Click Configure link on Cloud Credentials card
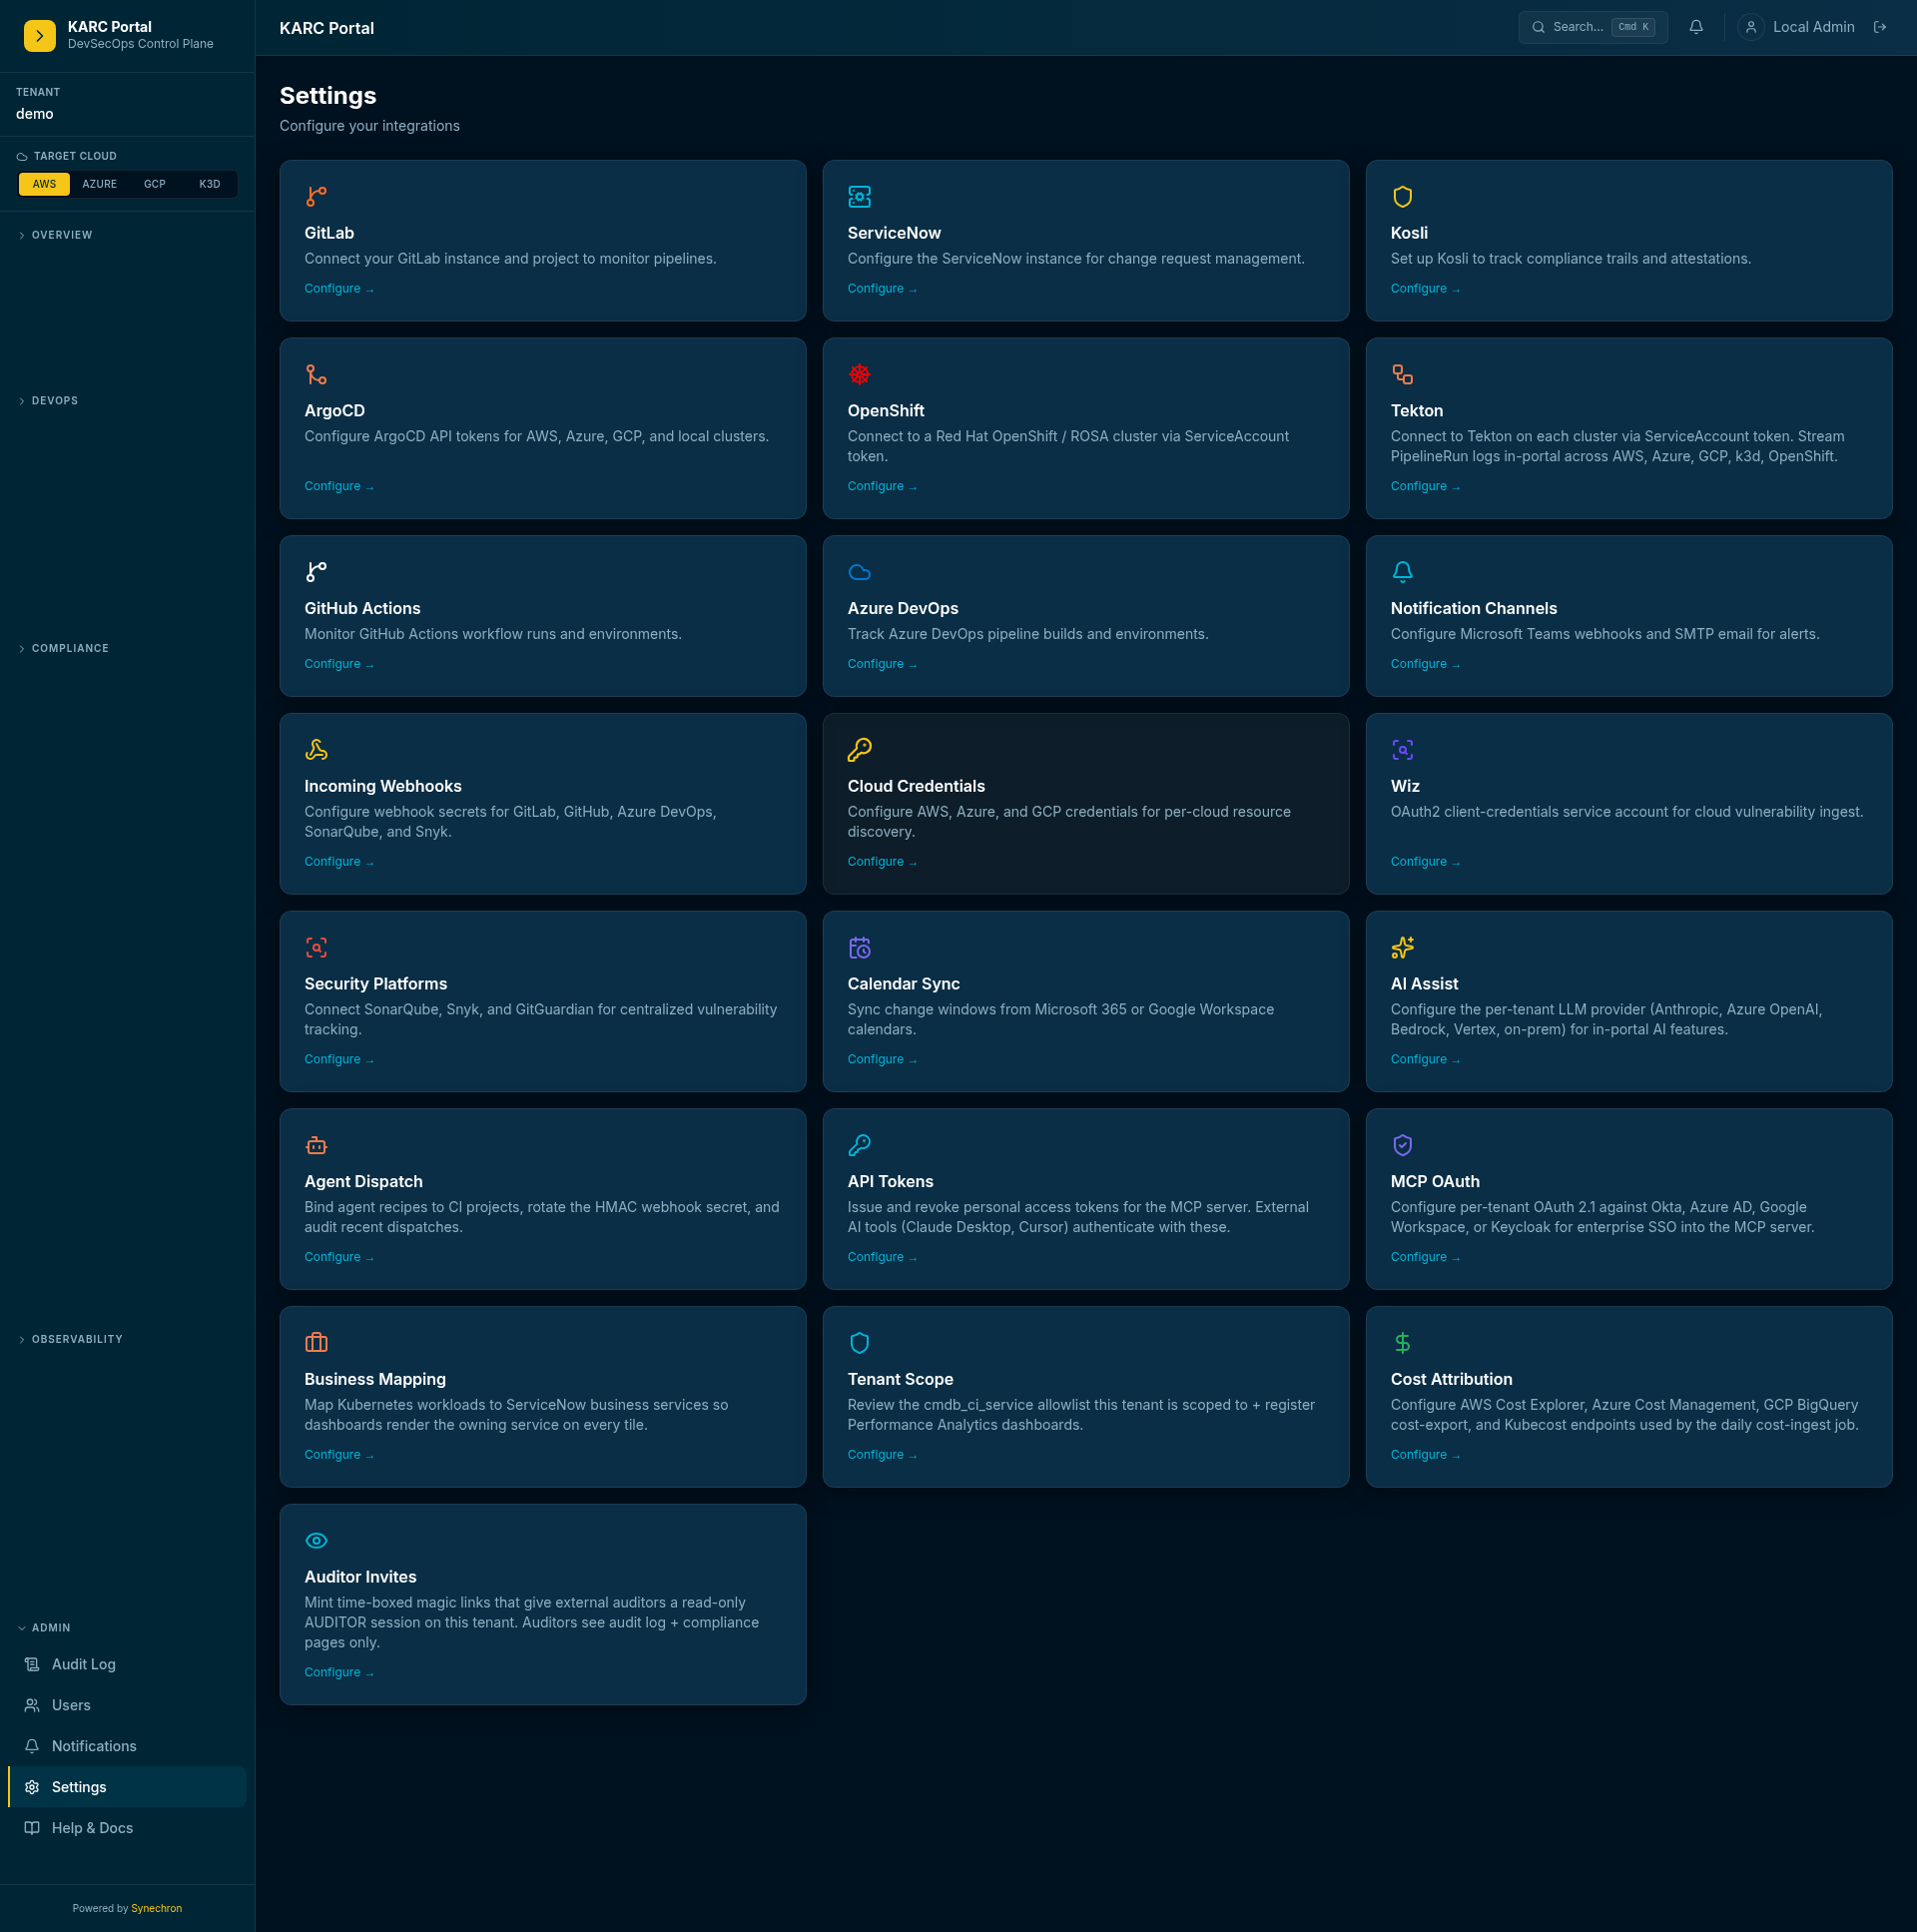Image resolution: width=1917 pixels, height=1932 pixels. [x=882, y=862]
